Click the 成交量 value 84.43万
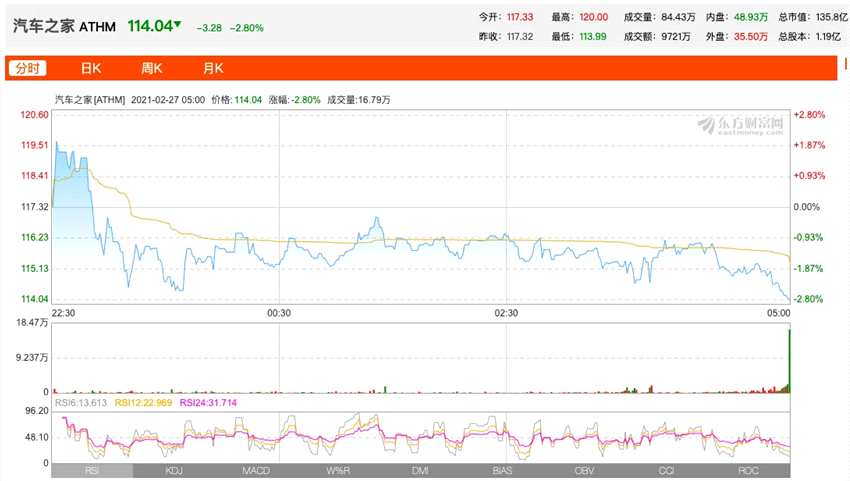Image resolution: width=850 pixels, height=481 pixels. 678,17
